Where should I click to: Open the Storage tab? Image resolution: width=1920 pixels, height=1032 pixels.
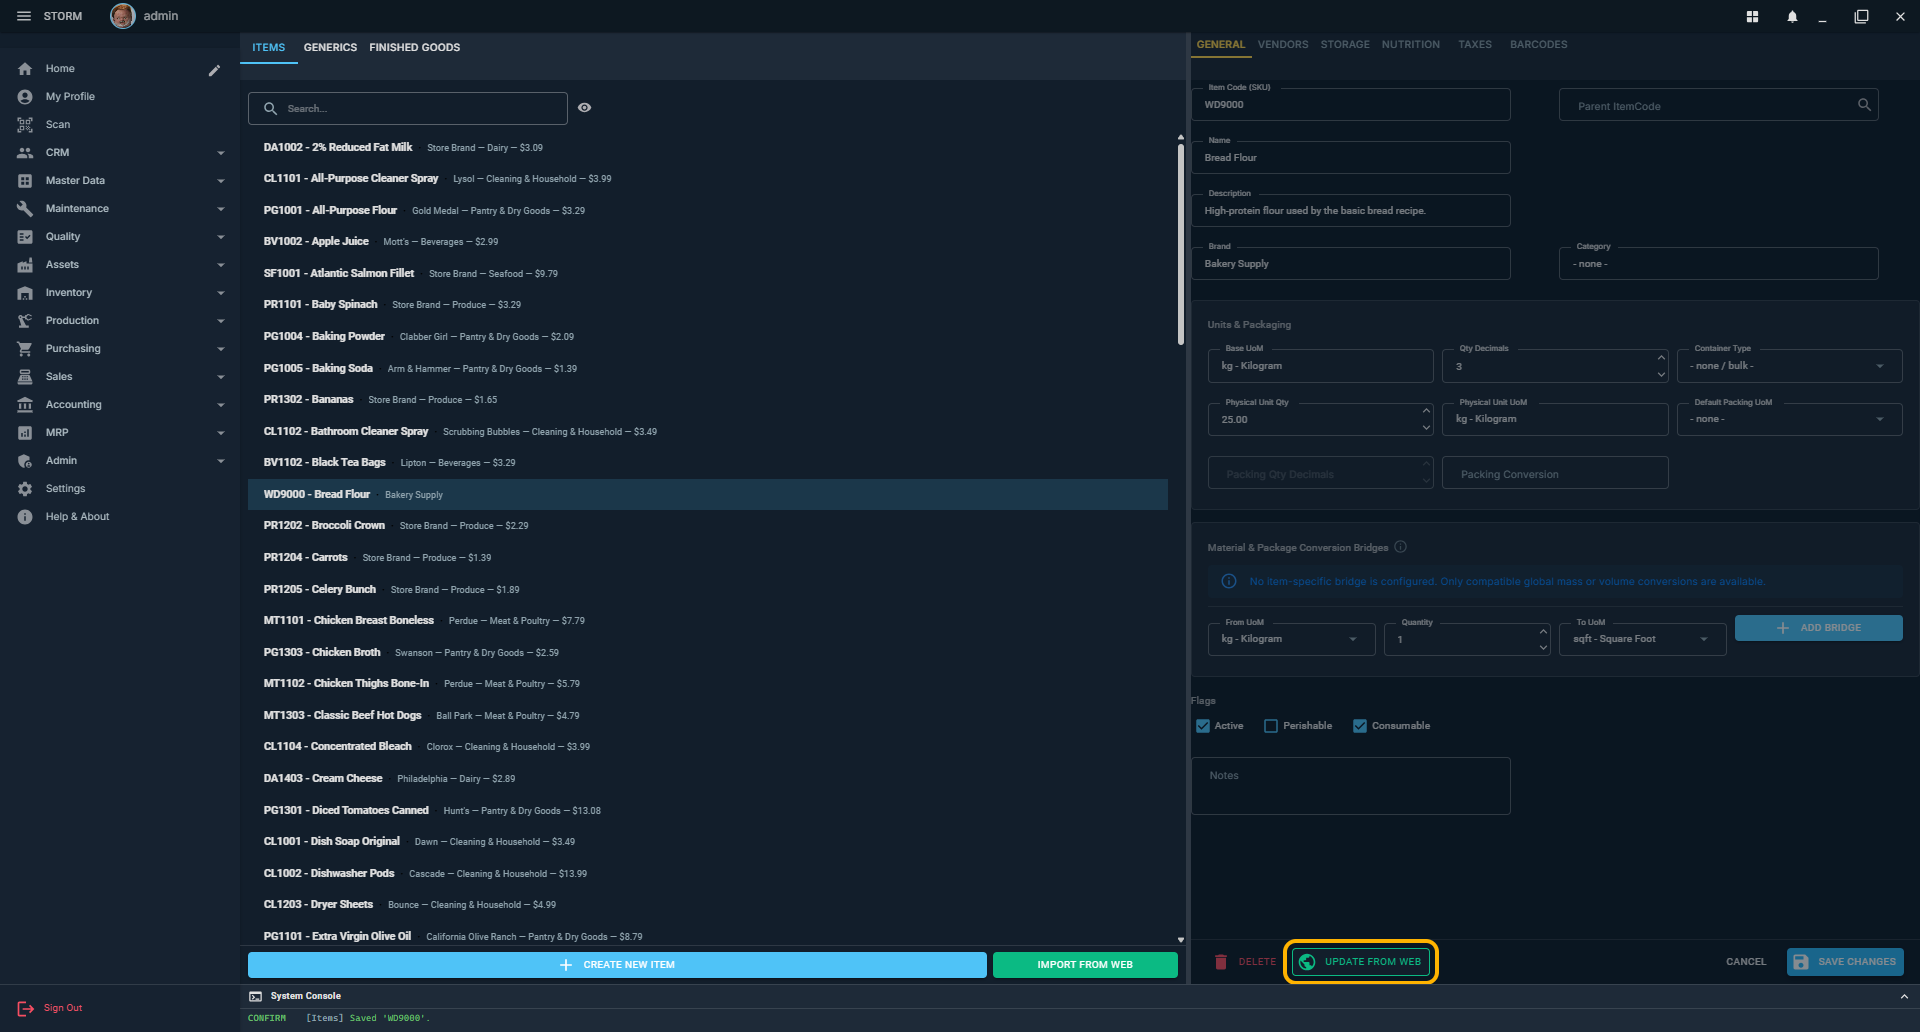coord(1345,44)
